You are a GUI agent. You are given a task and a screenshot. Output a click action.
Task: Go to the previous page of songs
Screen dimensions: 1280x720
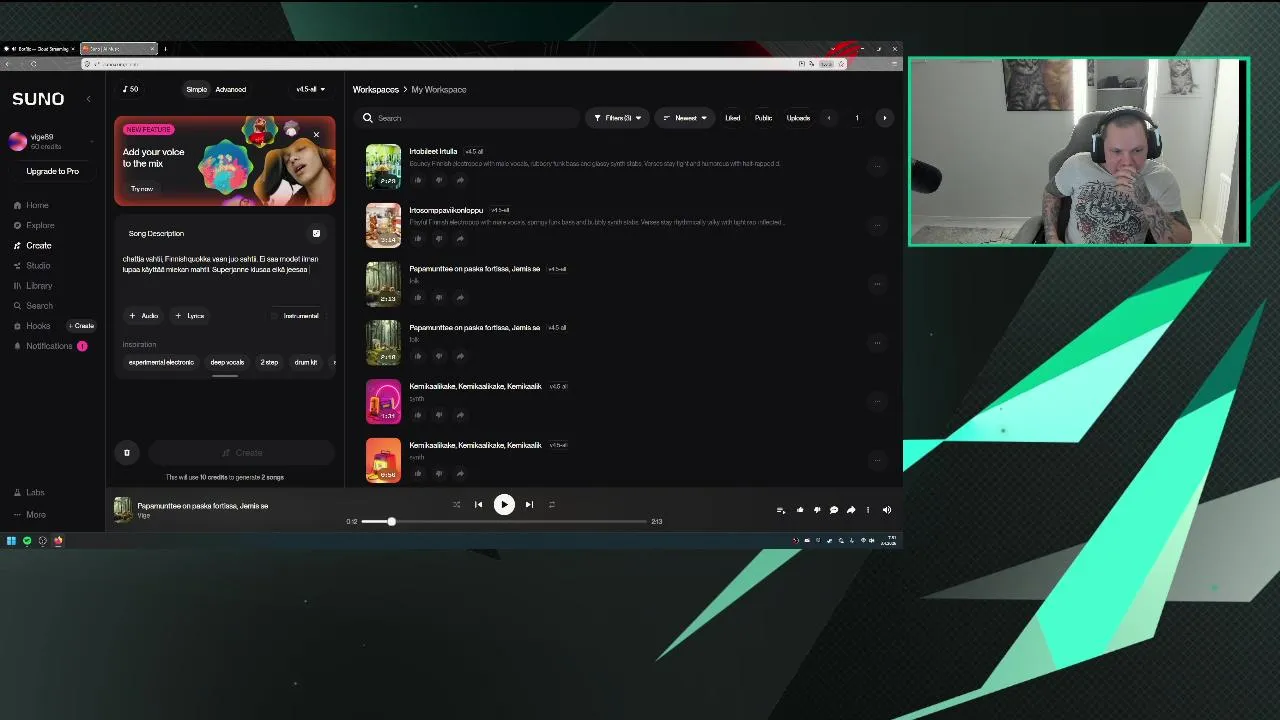pyautogui.click(x=828, y=118)
